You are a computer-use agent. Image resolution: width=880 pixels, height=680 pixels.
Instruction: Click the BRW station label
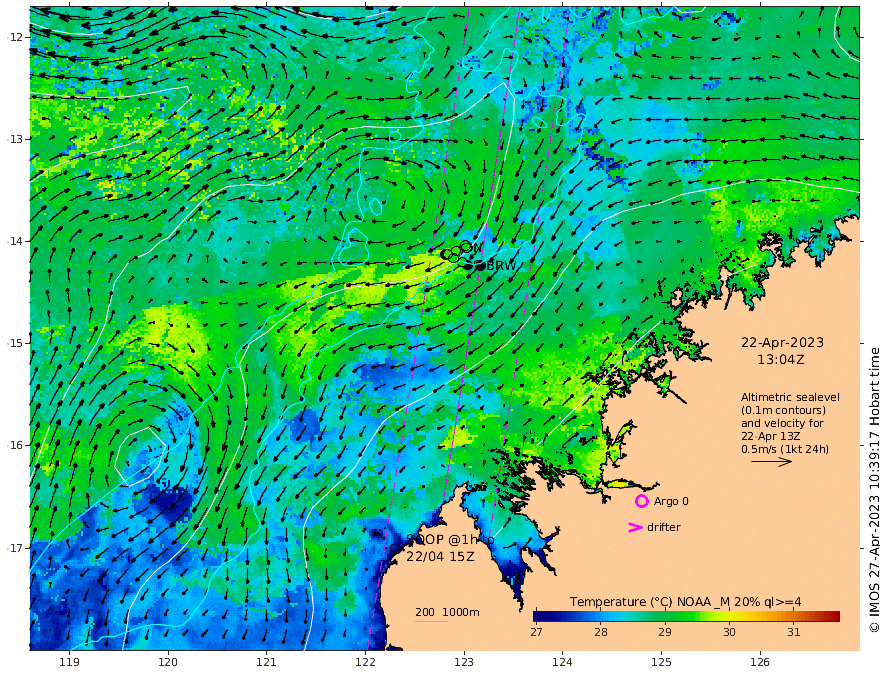[501, 265]
